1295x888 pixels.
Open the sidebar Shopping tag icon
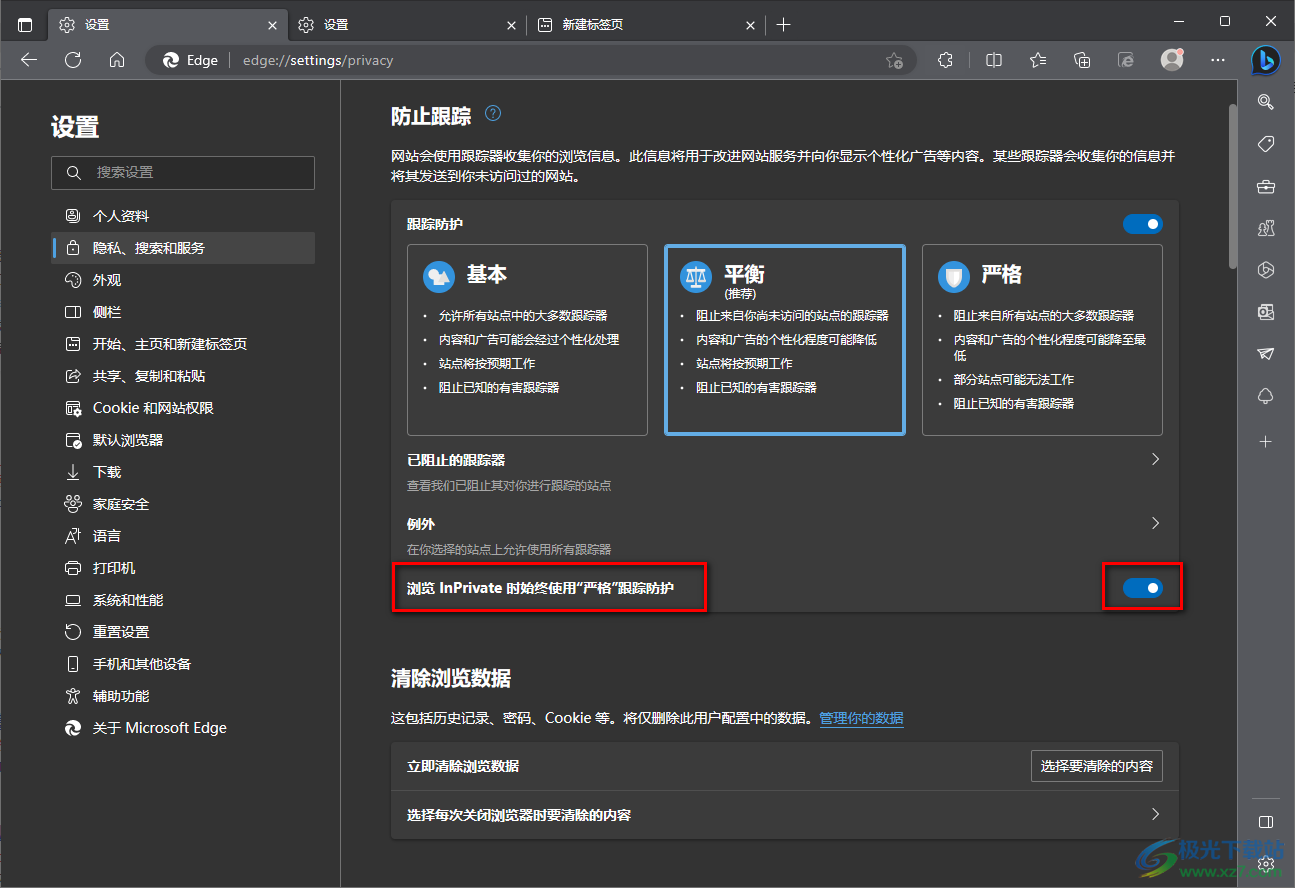pyautogui.click(x=1265, y=144)
